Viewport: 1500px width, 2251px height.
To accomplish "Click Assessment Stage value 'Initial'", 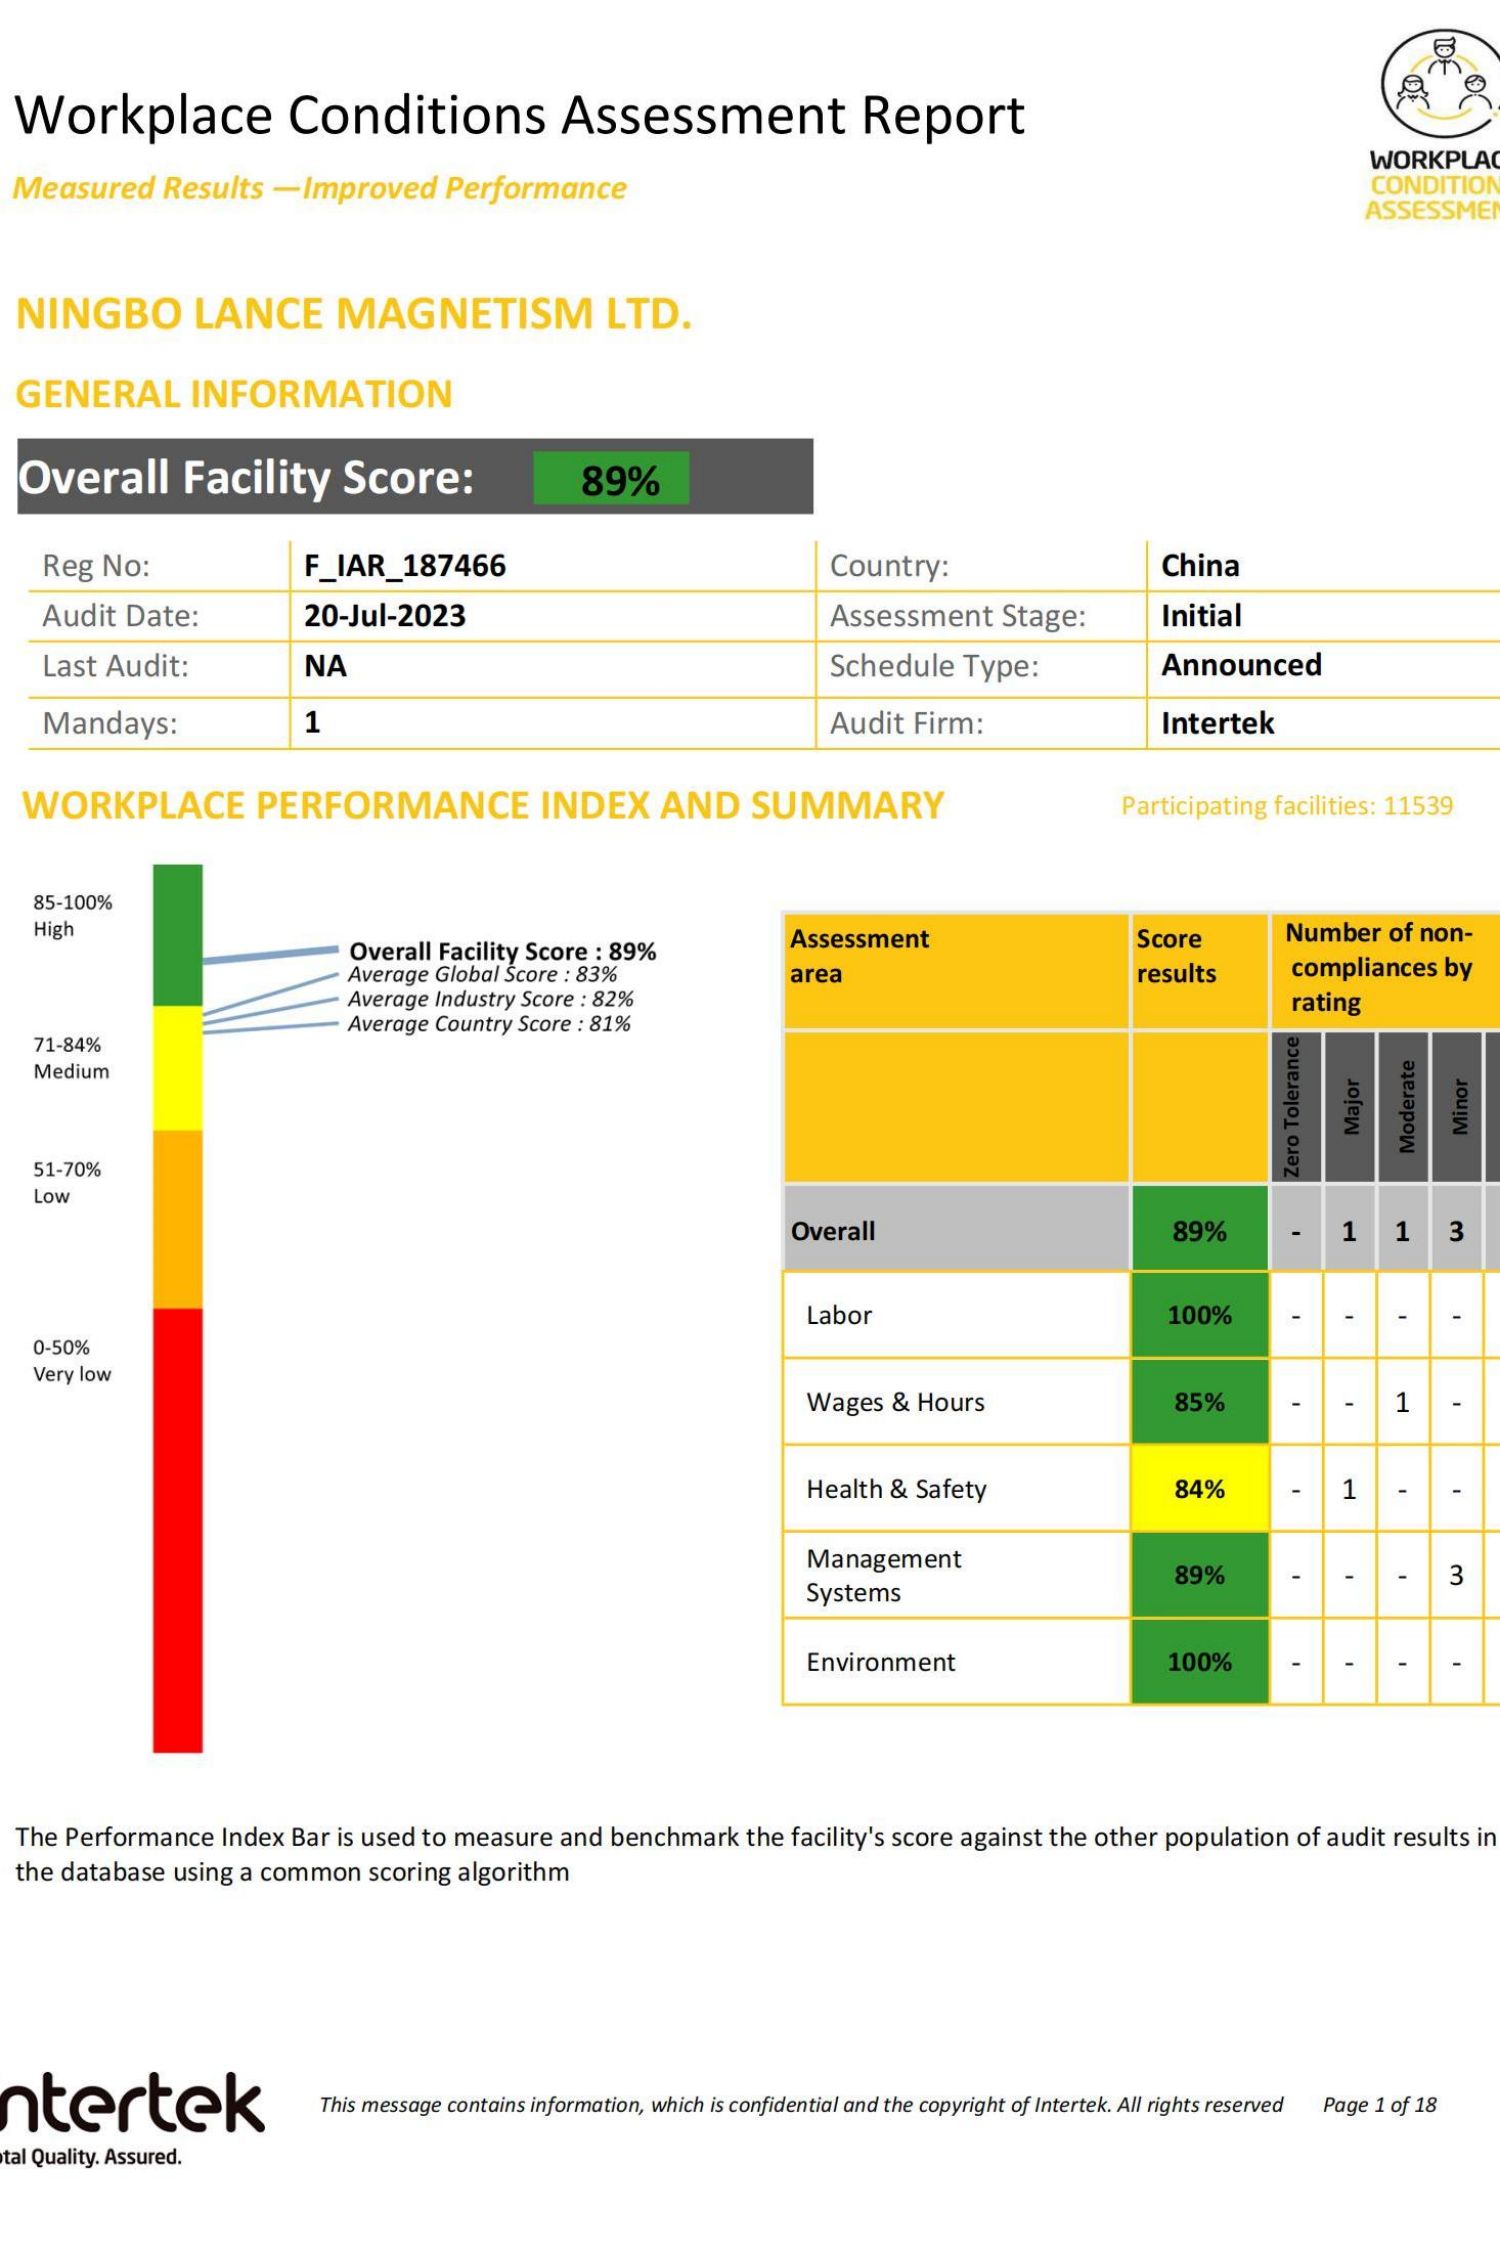I will tap(1201, 616).
